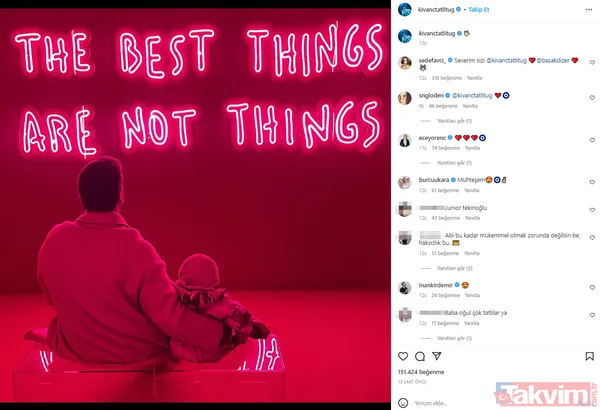Open the comment bubble icon under the post
The image size is (600, 410).
tap(420, 356)
